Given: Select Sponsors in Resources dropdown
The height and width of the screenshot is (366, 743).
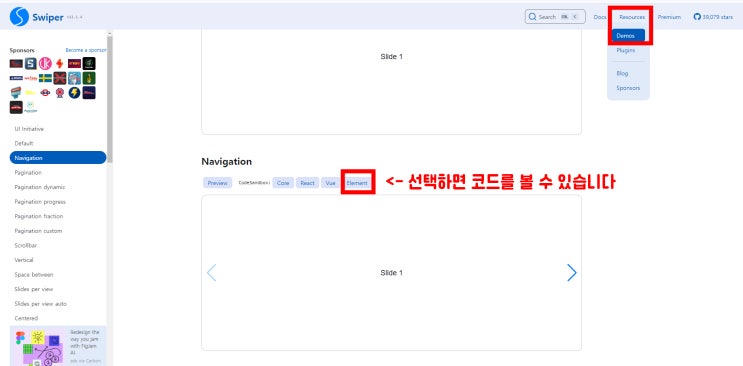Looking at the screenshot, I should coord(628,88).
